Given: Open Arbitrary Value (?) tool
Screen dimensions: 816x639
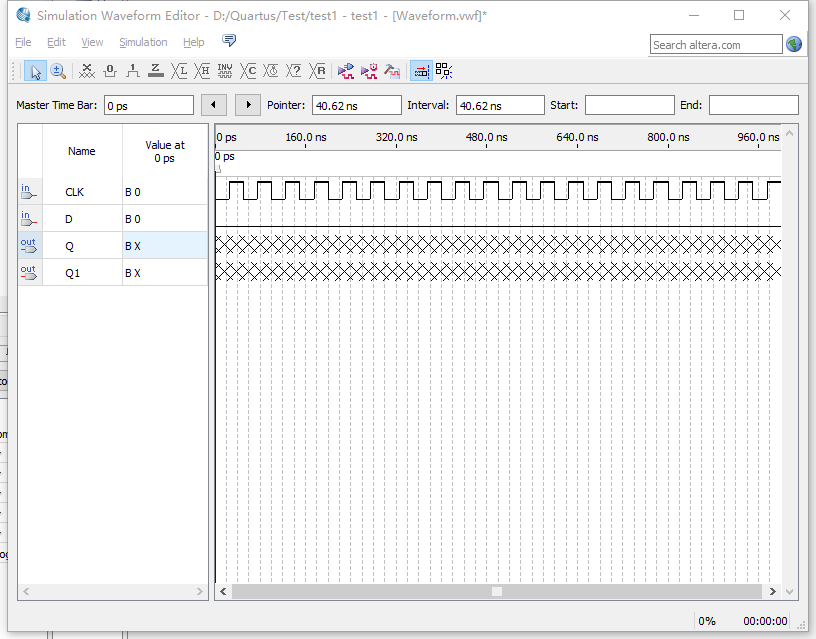Looking at the screenshot, I should click(x=294, y=71).
